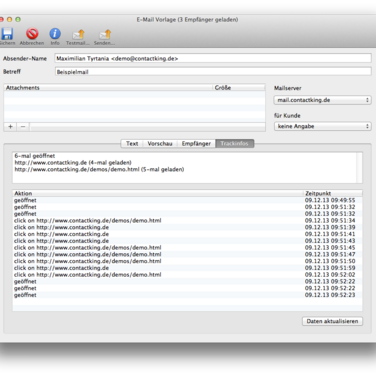The height and width of the screenshot is (376, 376).
Task: Select click row at 09:52:02
Action: click(187, 275)
